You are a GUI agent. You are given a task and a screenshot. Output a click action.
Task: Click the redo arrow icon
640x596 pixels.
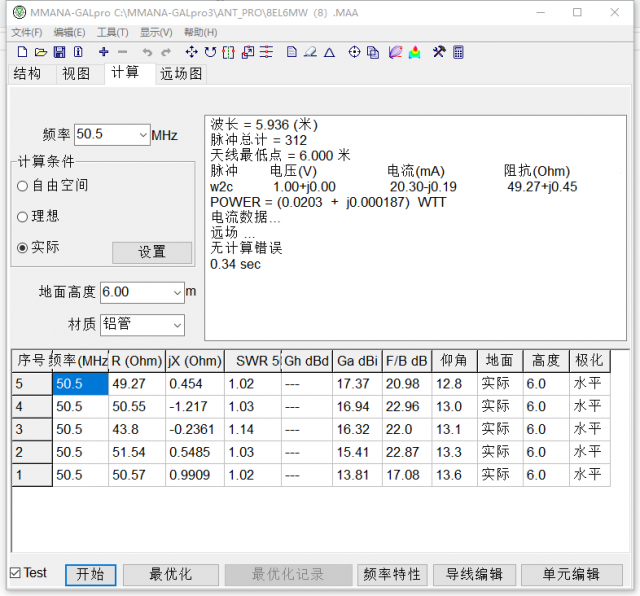point(166,52)
